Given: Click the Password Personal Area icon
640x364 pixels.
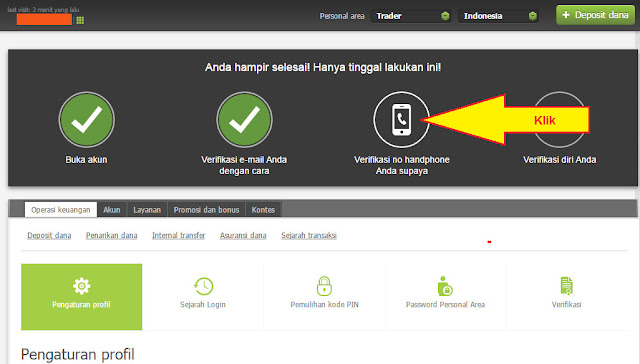Looking at the screenshot, I should (x=445, y=286).
